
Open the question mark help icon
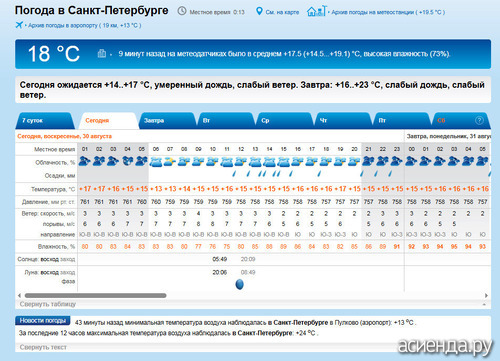(479, 120)
